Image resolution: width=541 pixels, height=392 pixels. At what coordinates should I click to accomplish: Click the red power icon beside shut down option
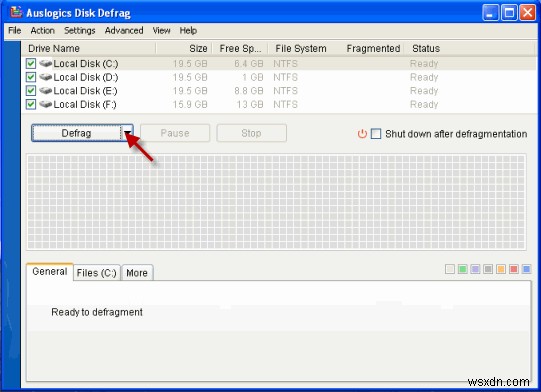coord(362,134)
